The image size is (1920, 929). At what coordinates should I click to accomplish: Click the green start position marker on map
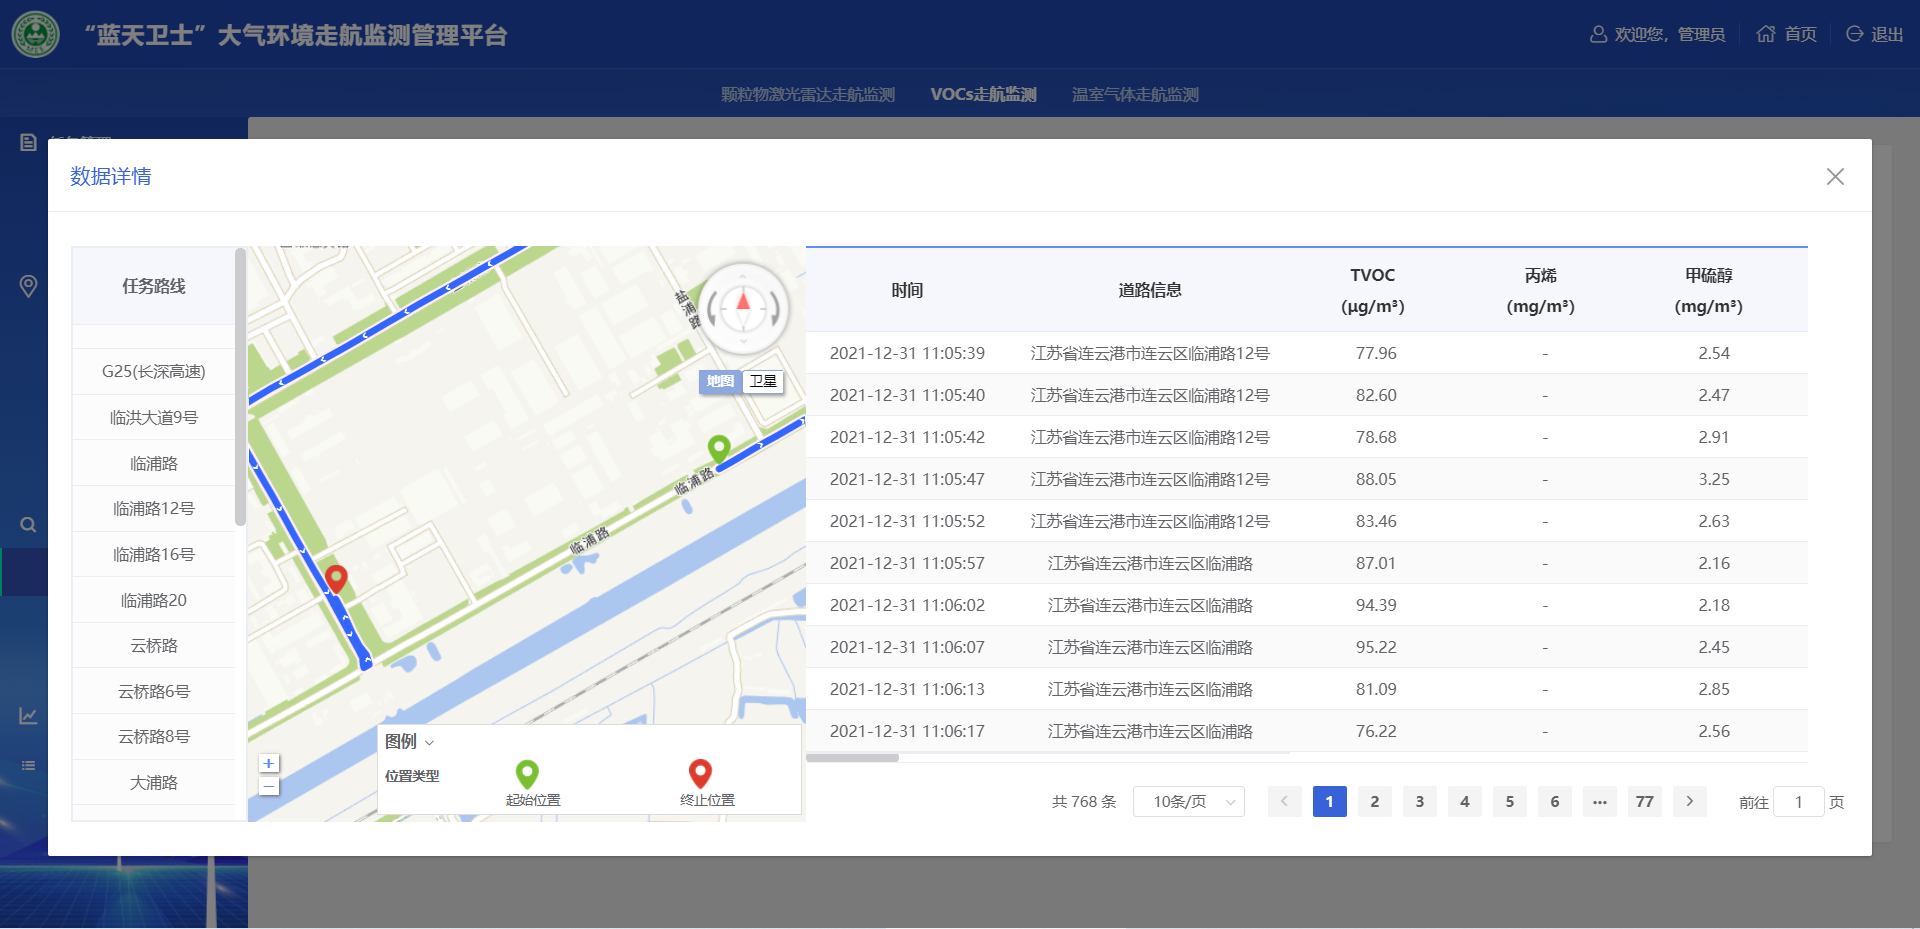(719, 447)
